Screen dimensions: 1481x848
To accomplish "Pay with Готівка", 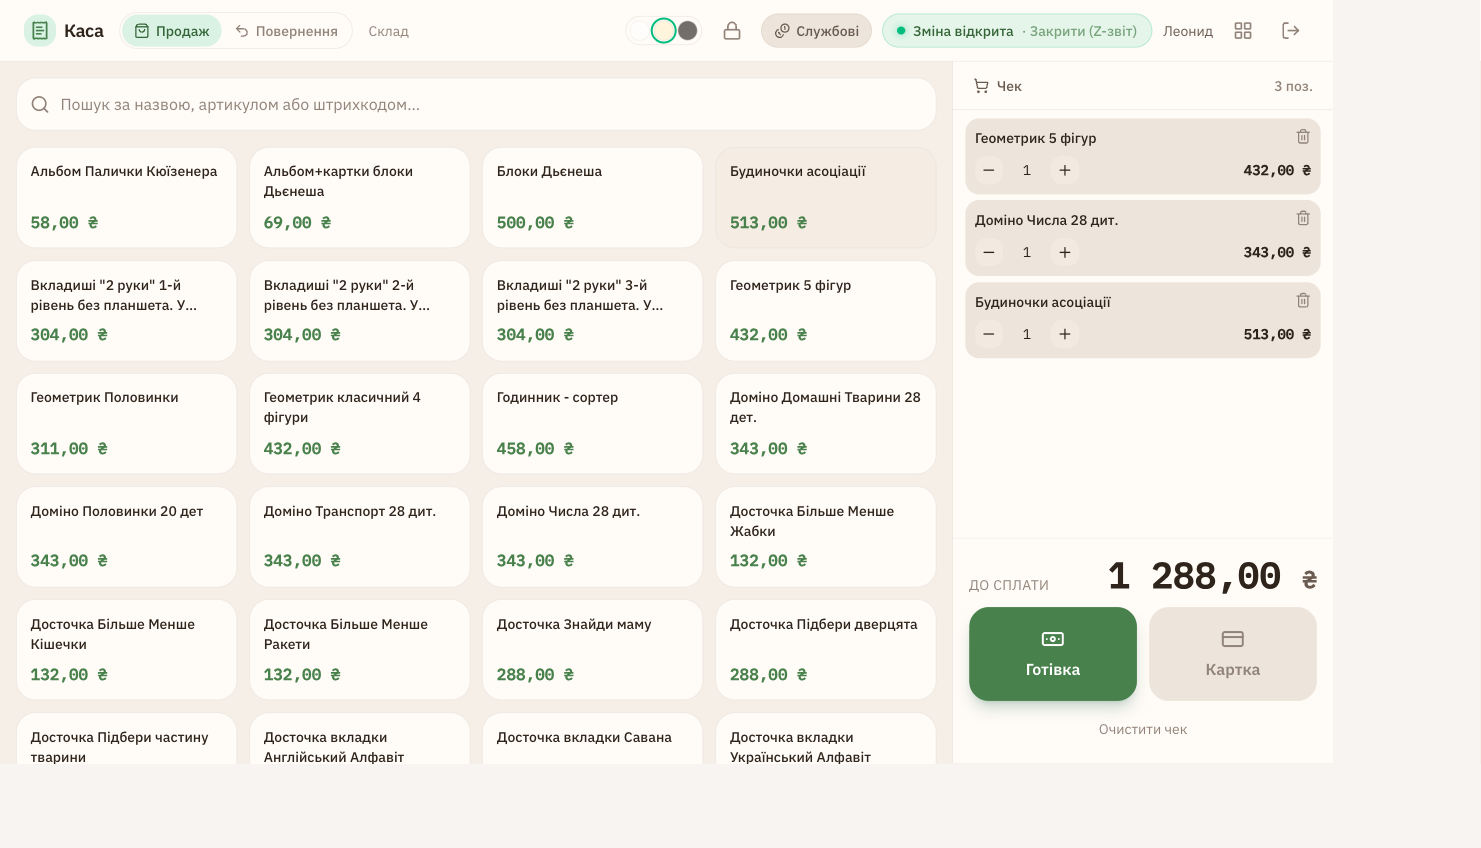I will click(1053, 654).
